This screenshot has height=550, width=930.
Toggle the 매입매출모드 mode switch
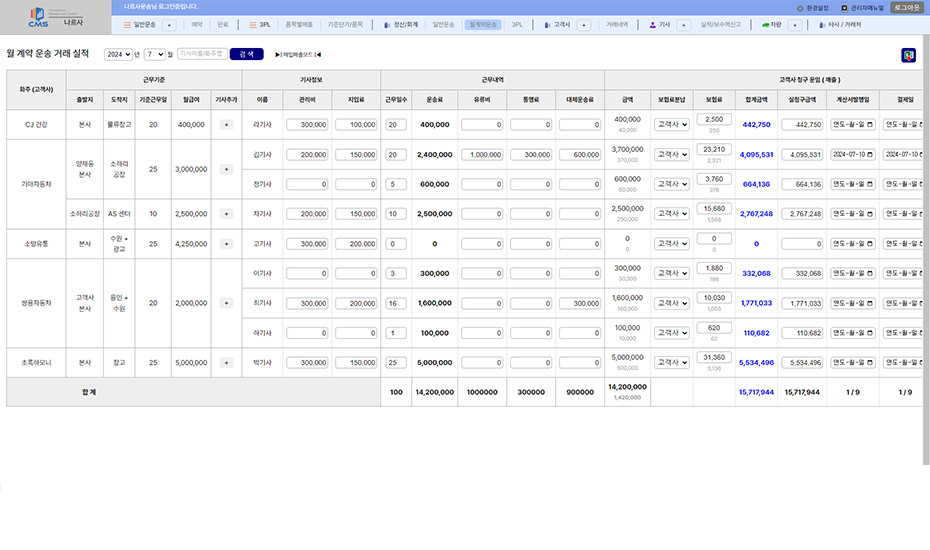click(x=298, y=55)
